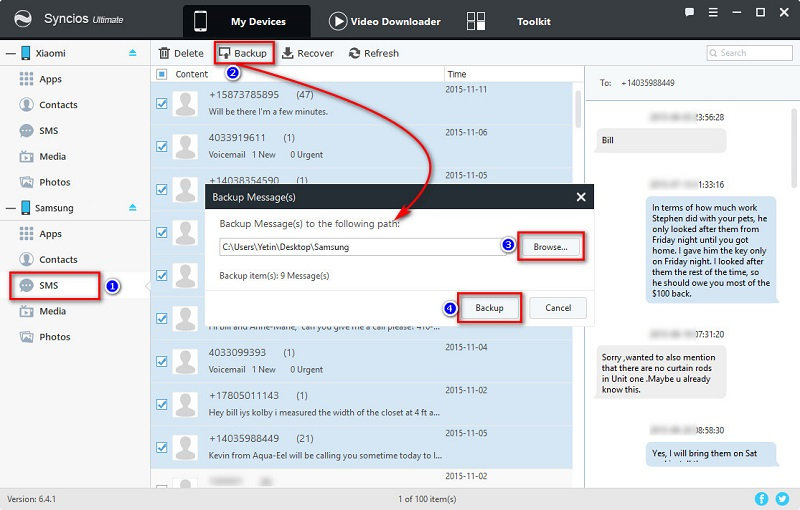Uncheck the +14035988449 message checkbox
Image resolution: width=800 pixels, height=510 pixels.
(x=162, y=447)
